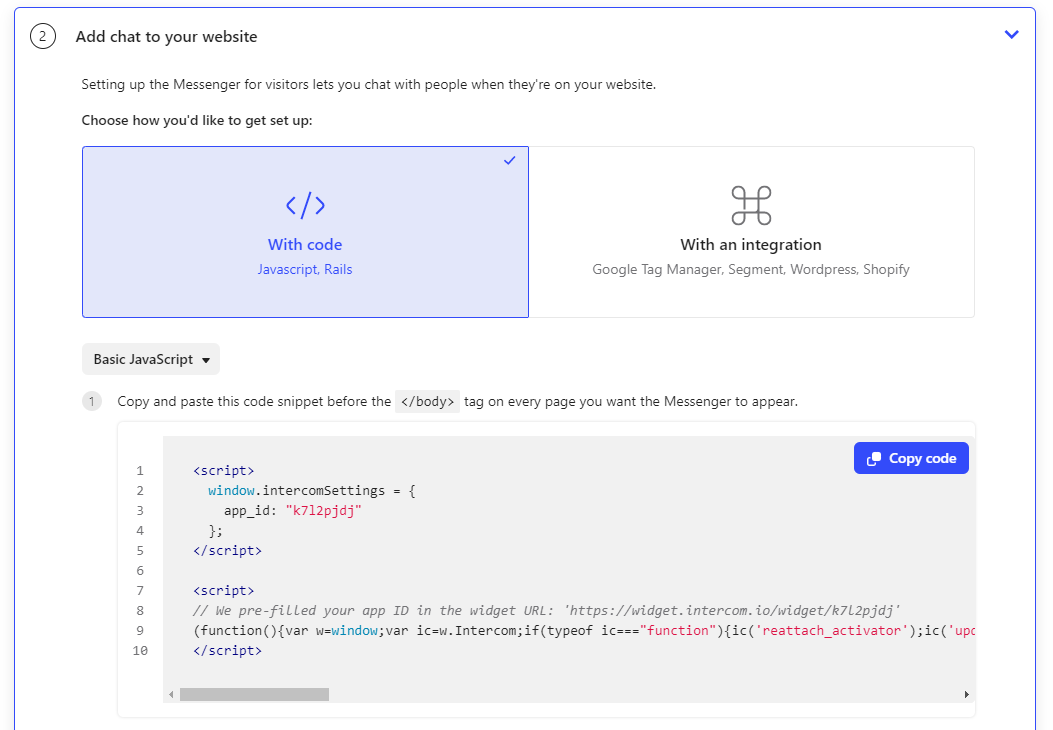Collapse the Add chat section chevron
1053x730 pixels.
pyautogui.click(x=1011, y=35)
